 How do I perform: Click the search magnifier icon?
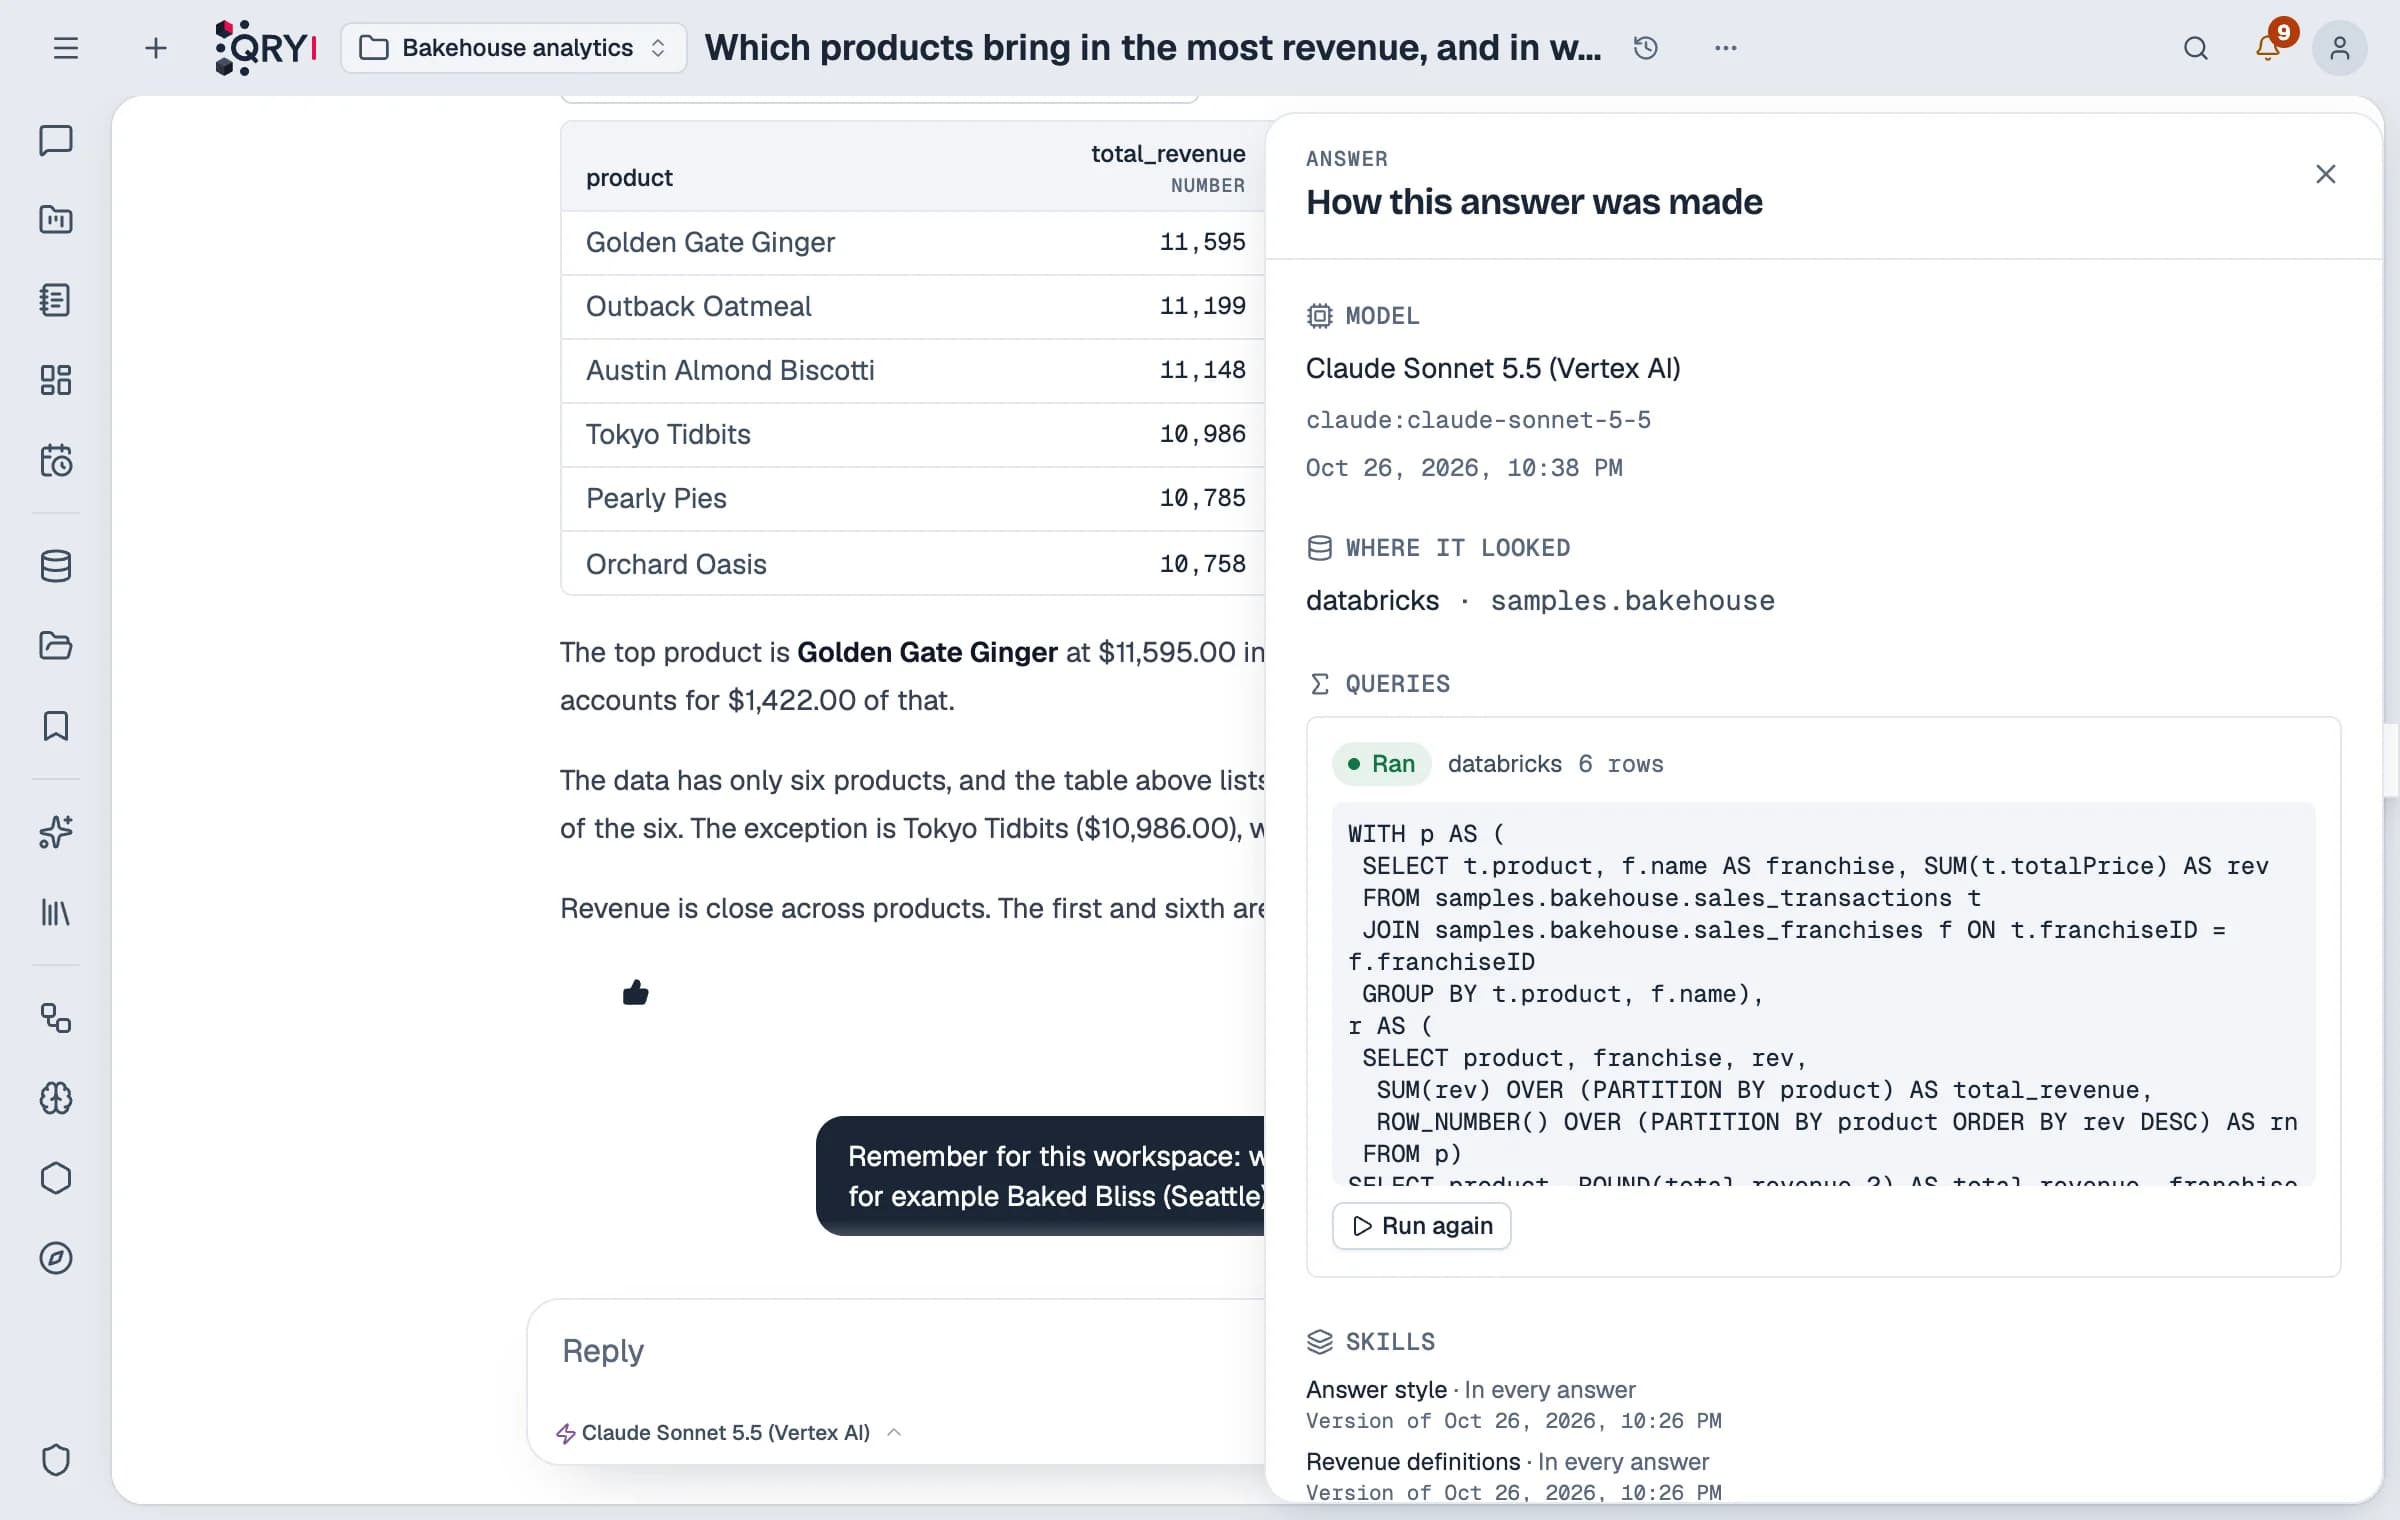(2196, 48)
